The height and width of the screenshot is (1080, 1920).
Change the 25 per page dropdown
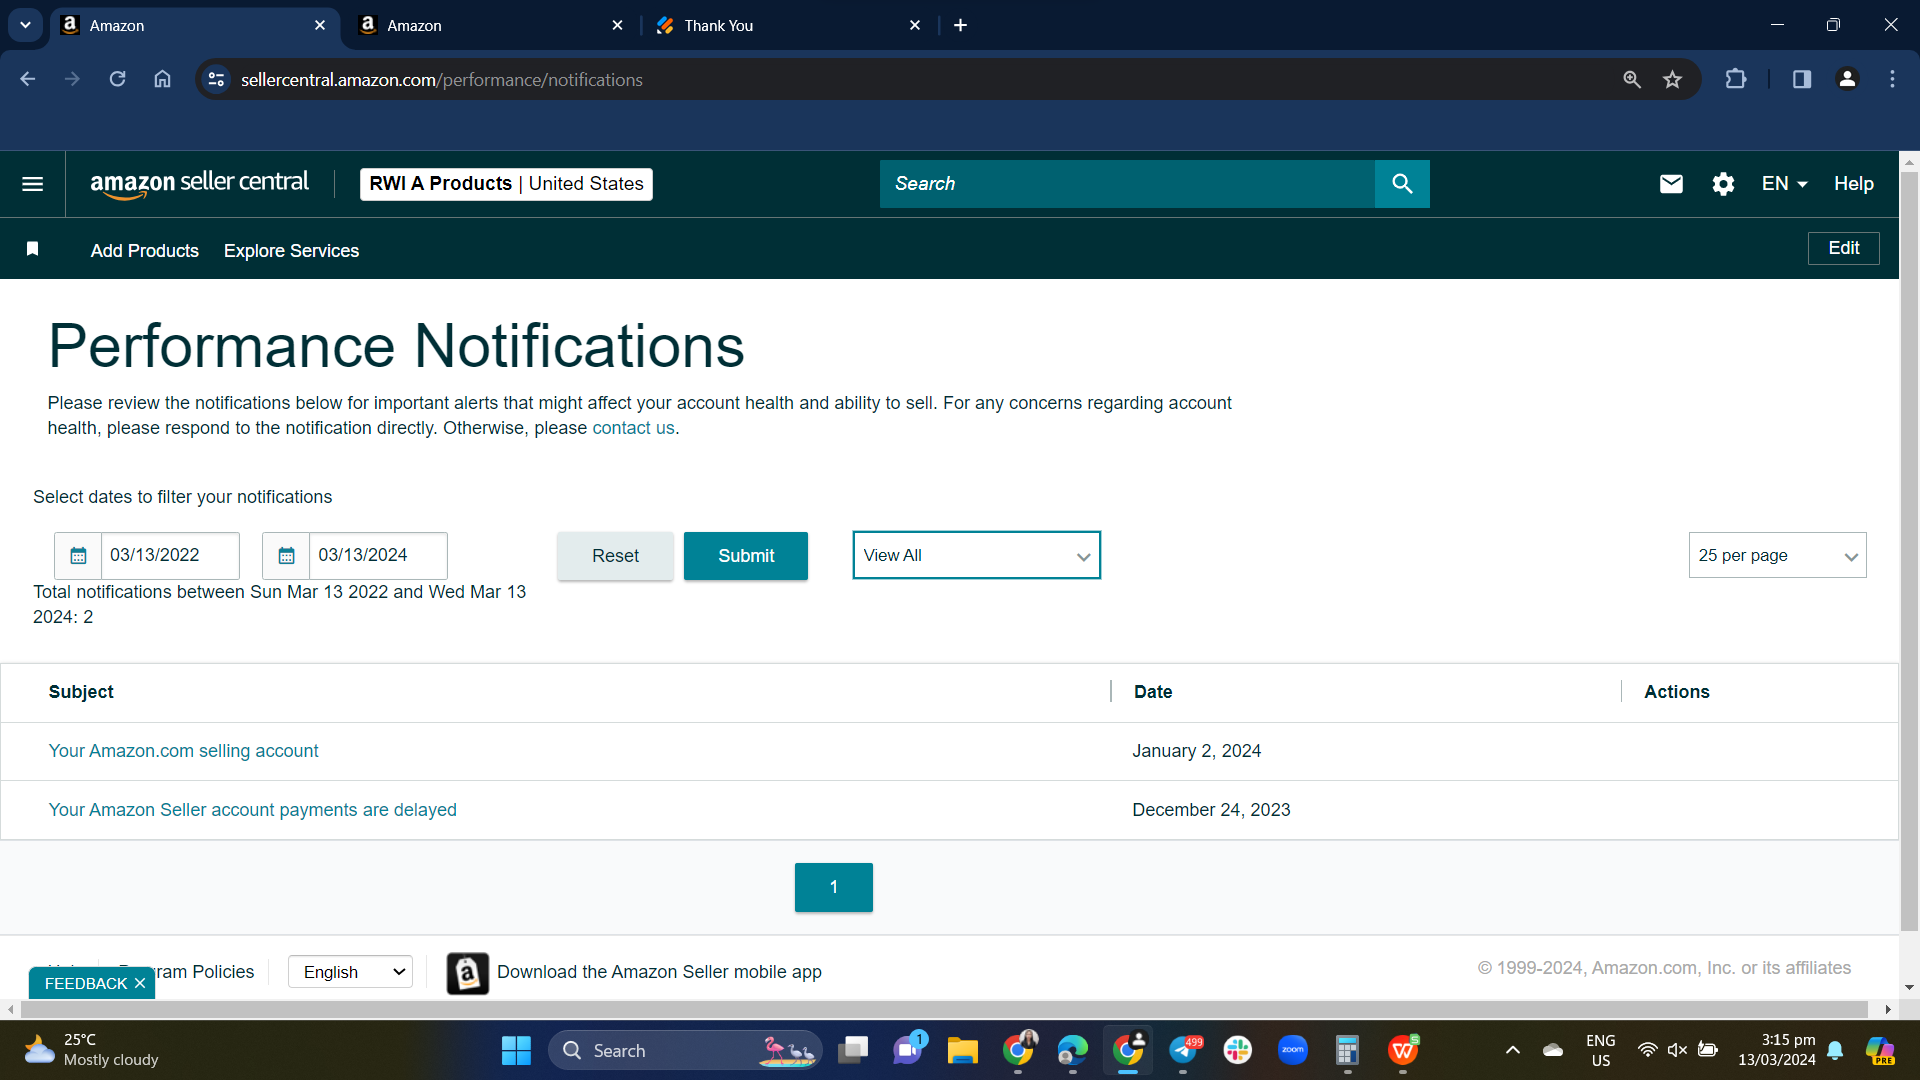(x=1777, y=555)
